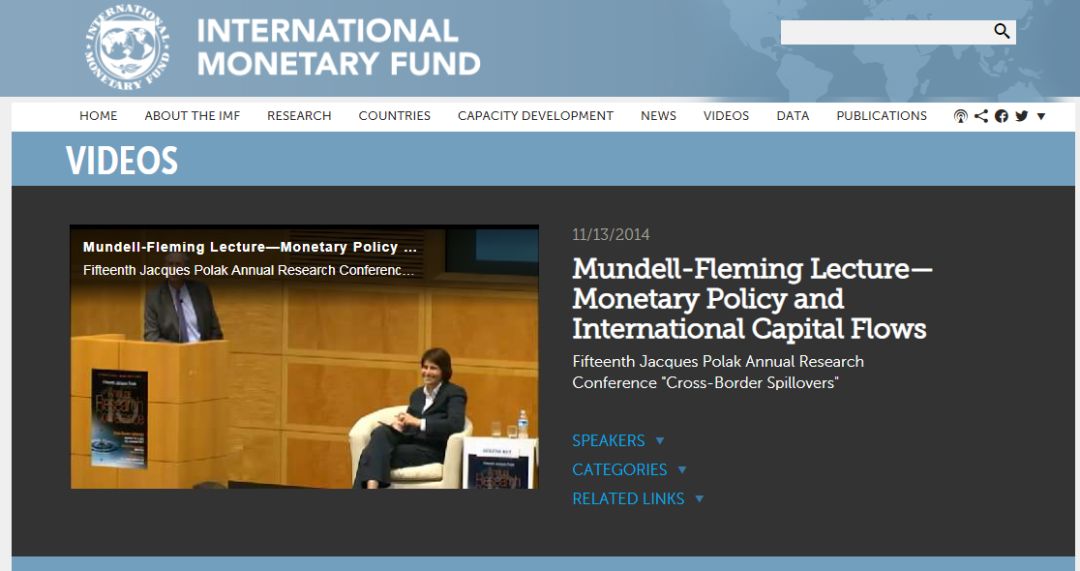Image resolution: width=1080 pixels, height=571 pixels.
Task: Play the Mundell-Fleming Lecture video thumbnail
Action: (304, 357)
